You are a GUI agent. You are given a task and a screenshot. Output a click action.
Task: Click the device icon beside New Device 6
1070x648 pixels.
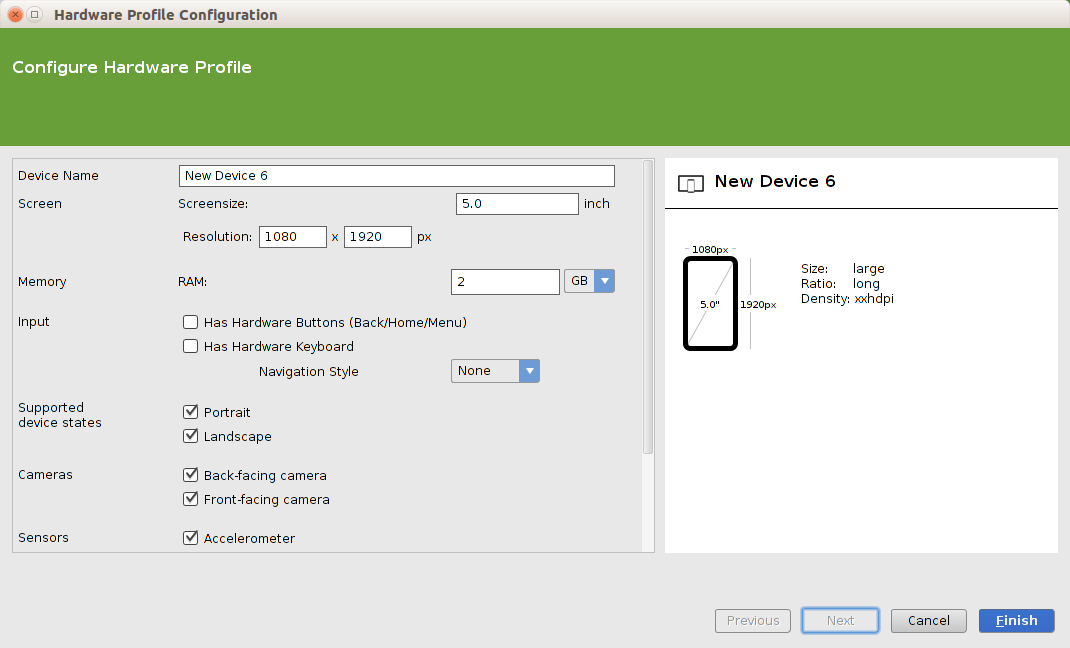coord(690,183)
